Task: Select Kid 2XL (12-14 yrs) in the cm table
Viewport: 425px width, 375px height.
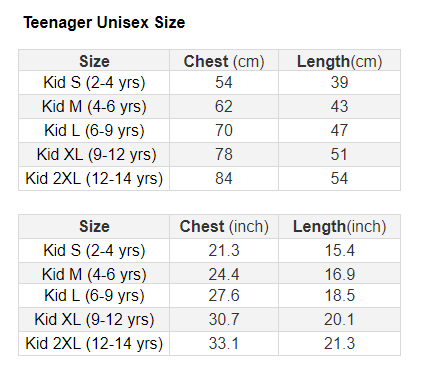Action: (x=94, y=179)
